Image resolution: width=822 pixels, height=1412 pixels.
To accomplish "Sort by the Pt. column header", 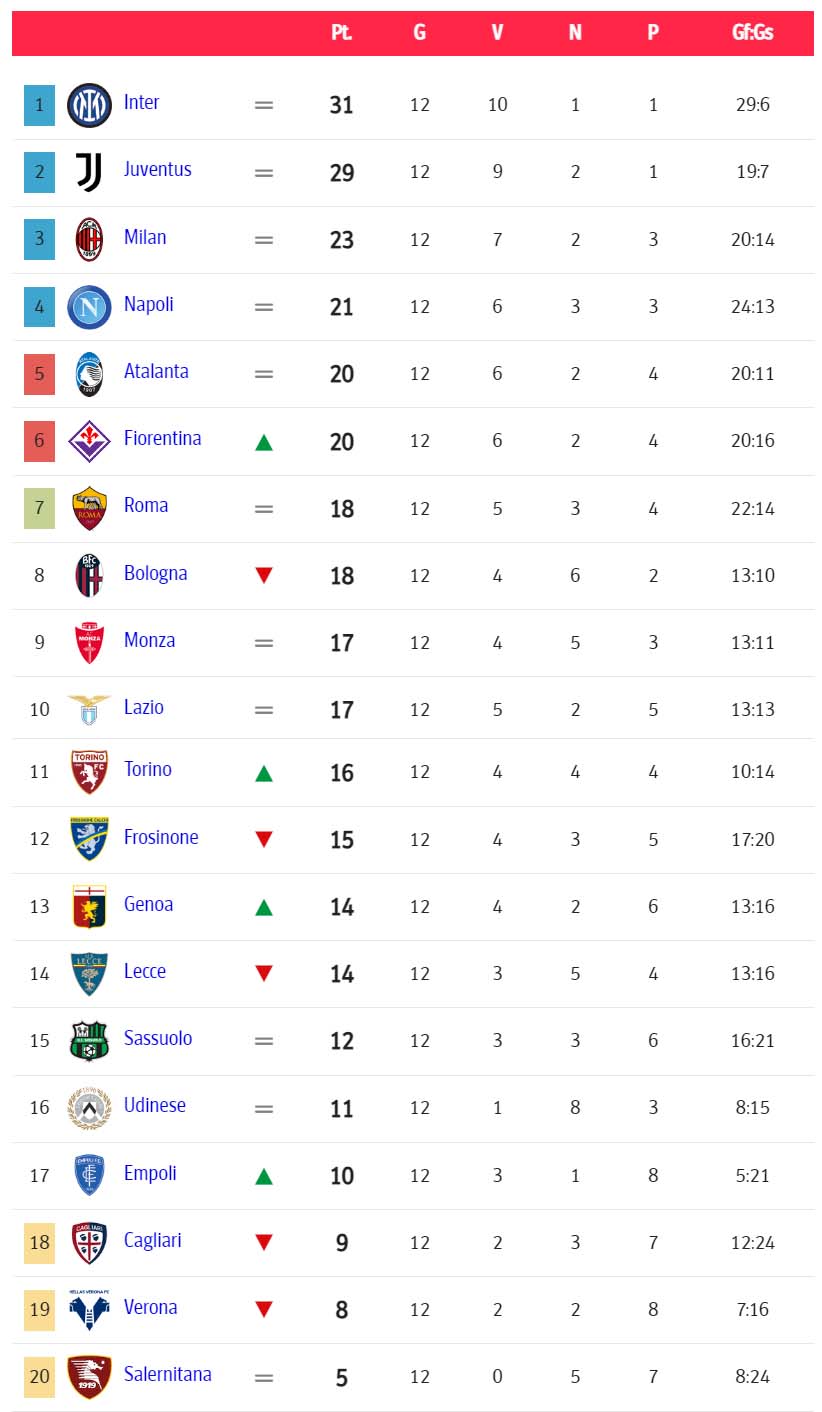I will [342, 33].
